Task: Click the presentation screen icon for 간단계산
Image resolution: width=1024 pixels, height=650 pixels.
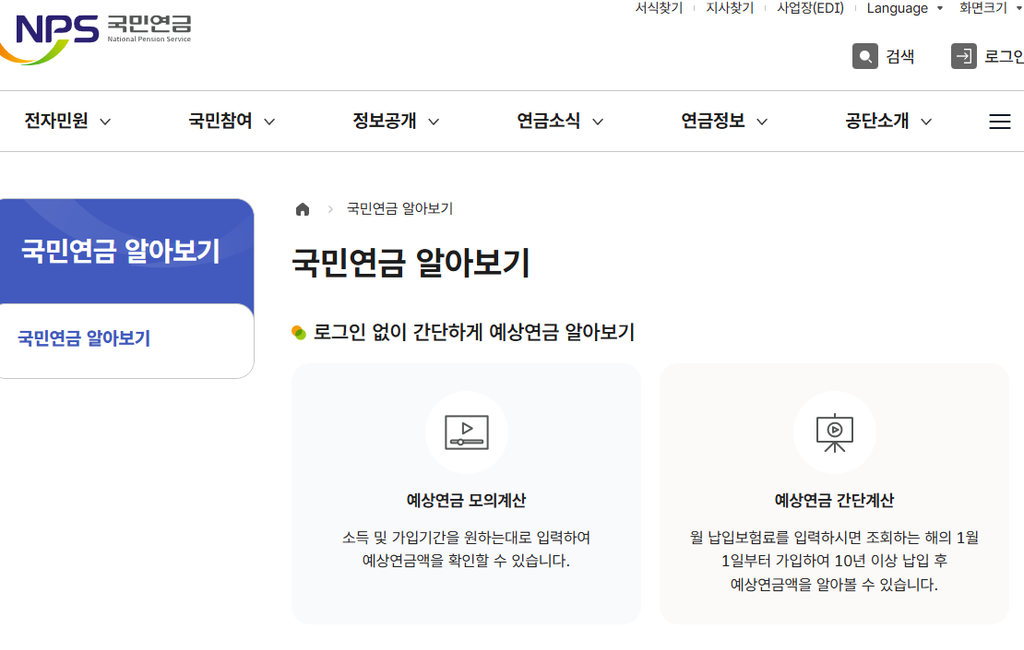Action: (x=835, y=432)
